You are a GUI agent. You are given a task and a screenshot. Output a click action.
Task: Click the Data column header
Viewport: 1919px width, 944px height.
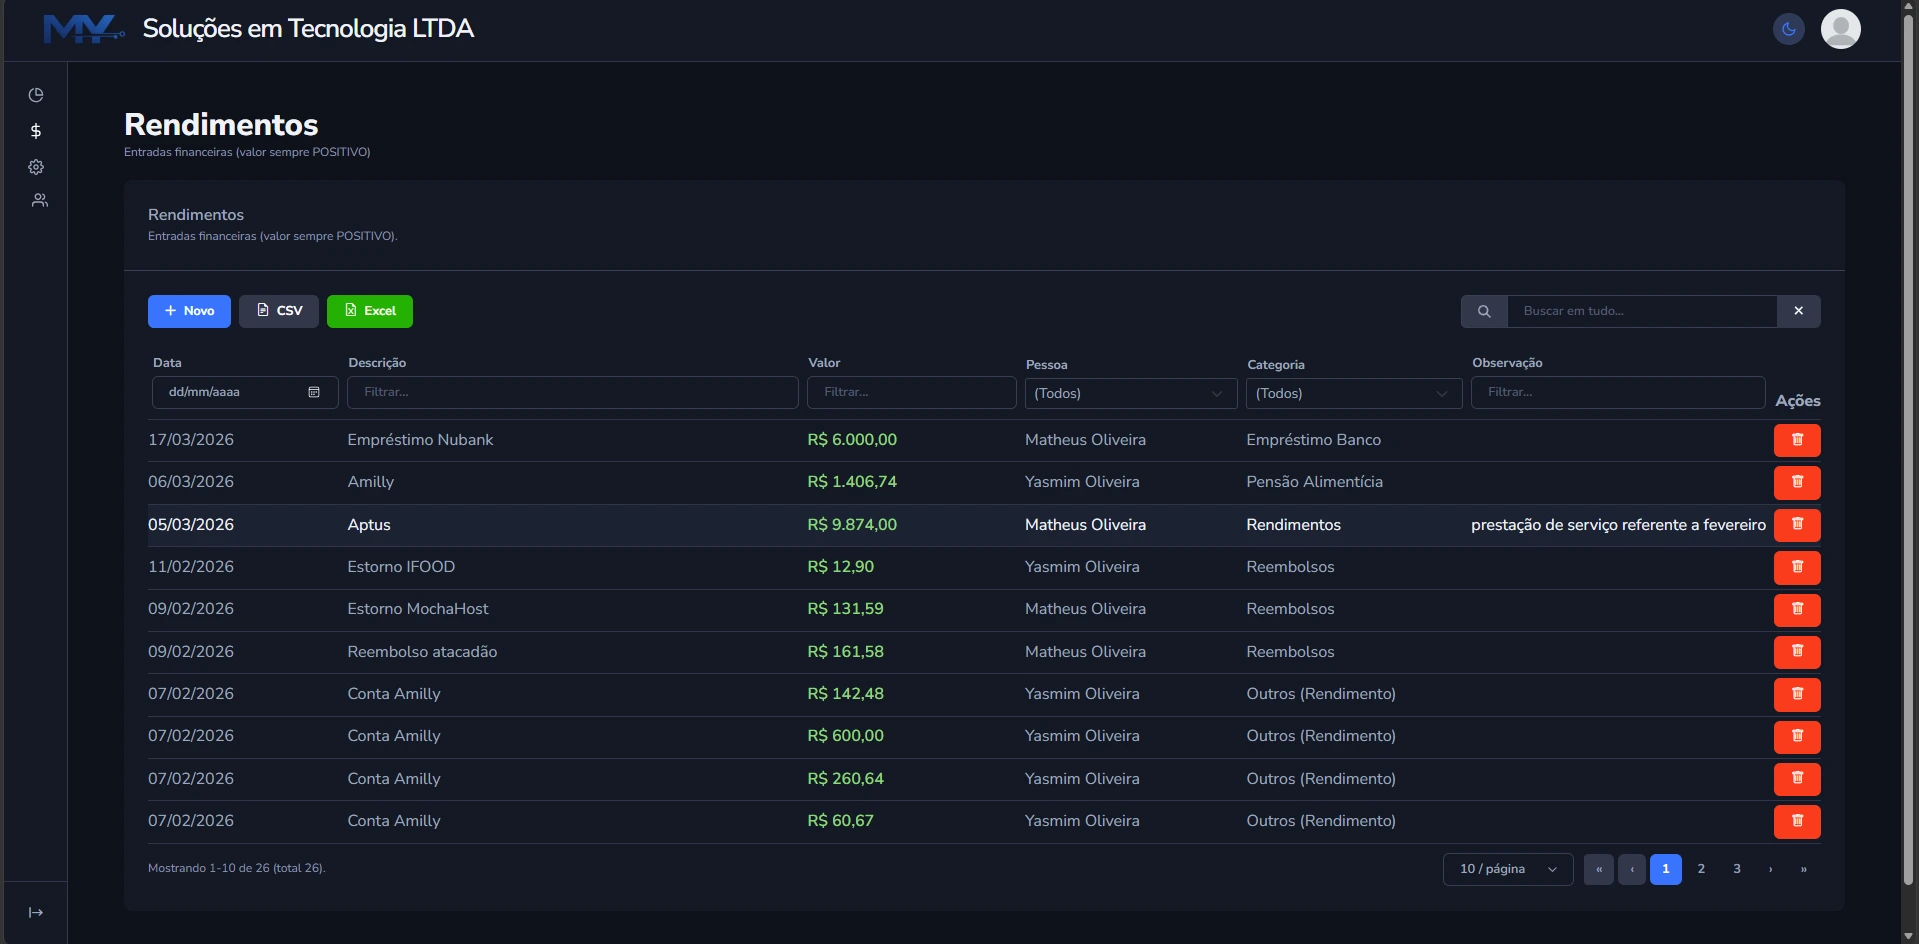(167, 363)
